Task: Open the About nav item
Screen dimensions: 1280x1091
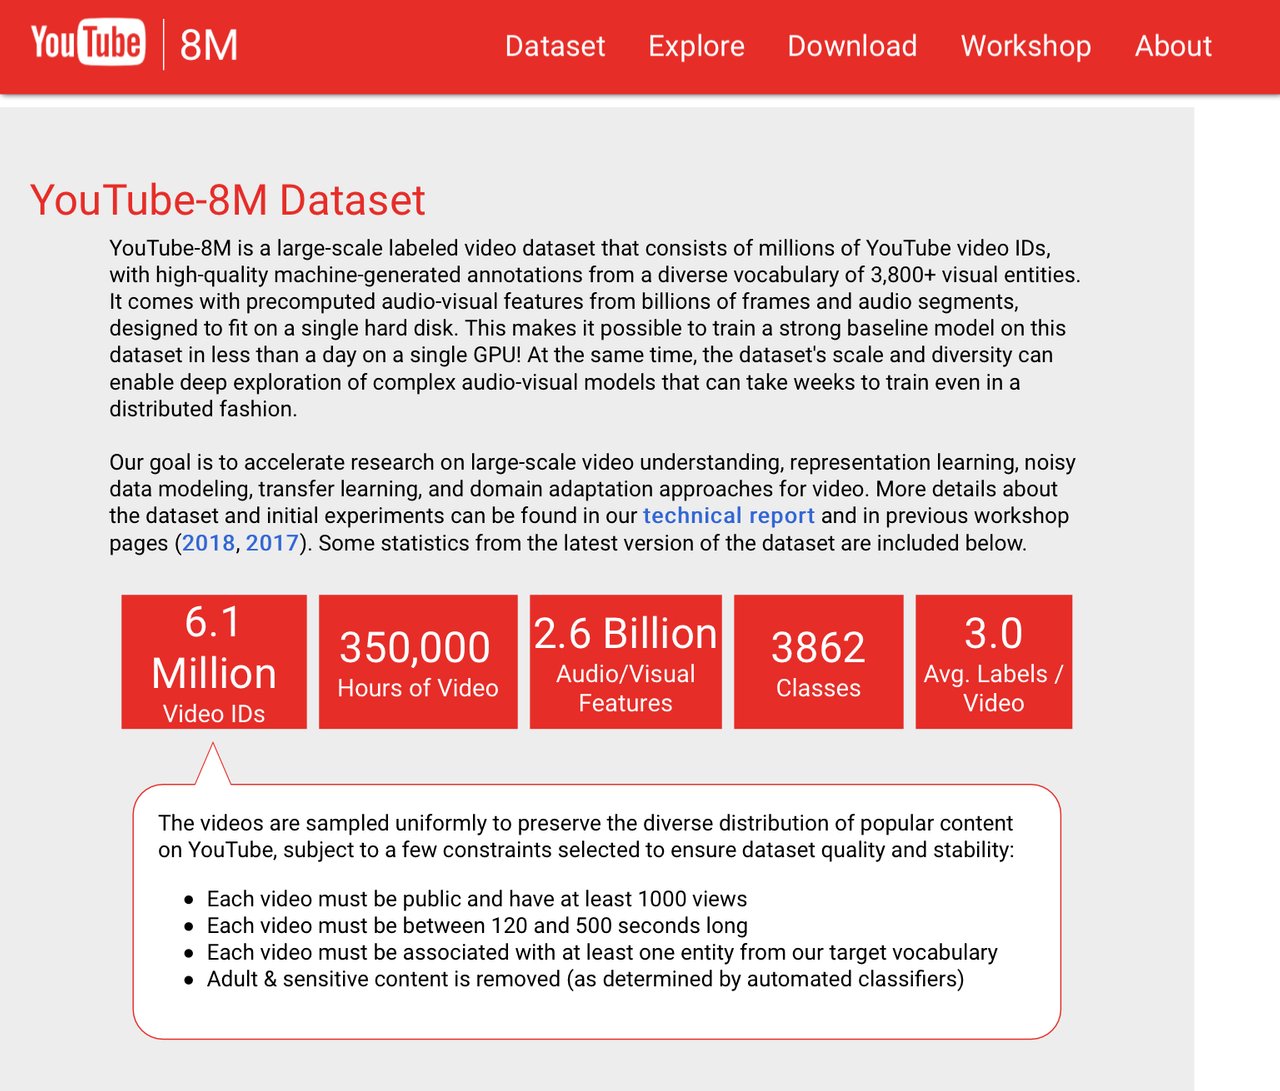Action: click(x=1173, y=46)
